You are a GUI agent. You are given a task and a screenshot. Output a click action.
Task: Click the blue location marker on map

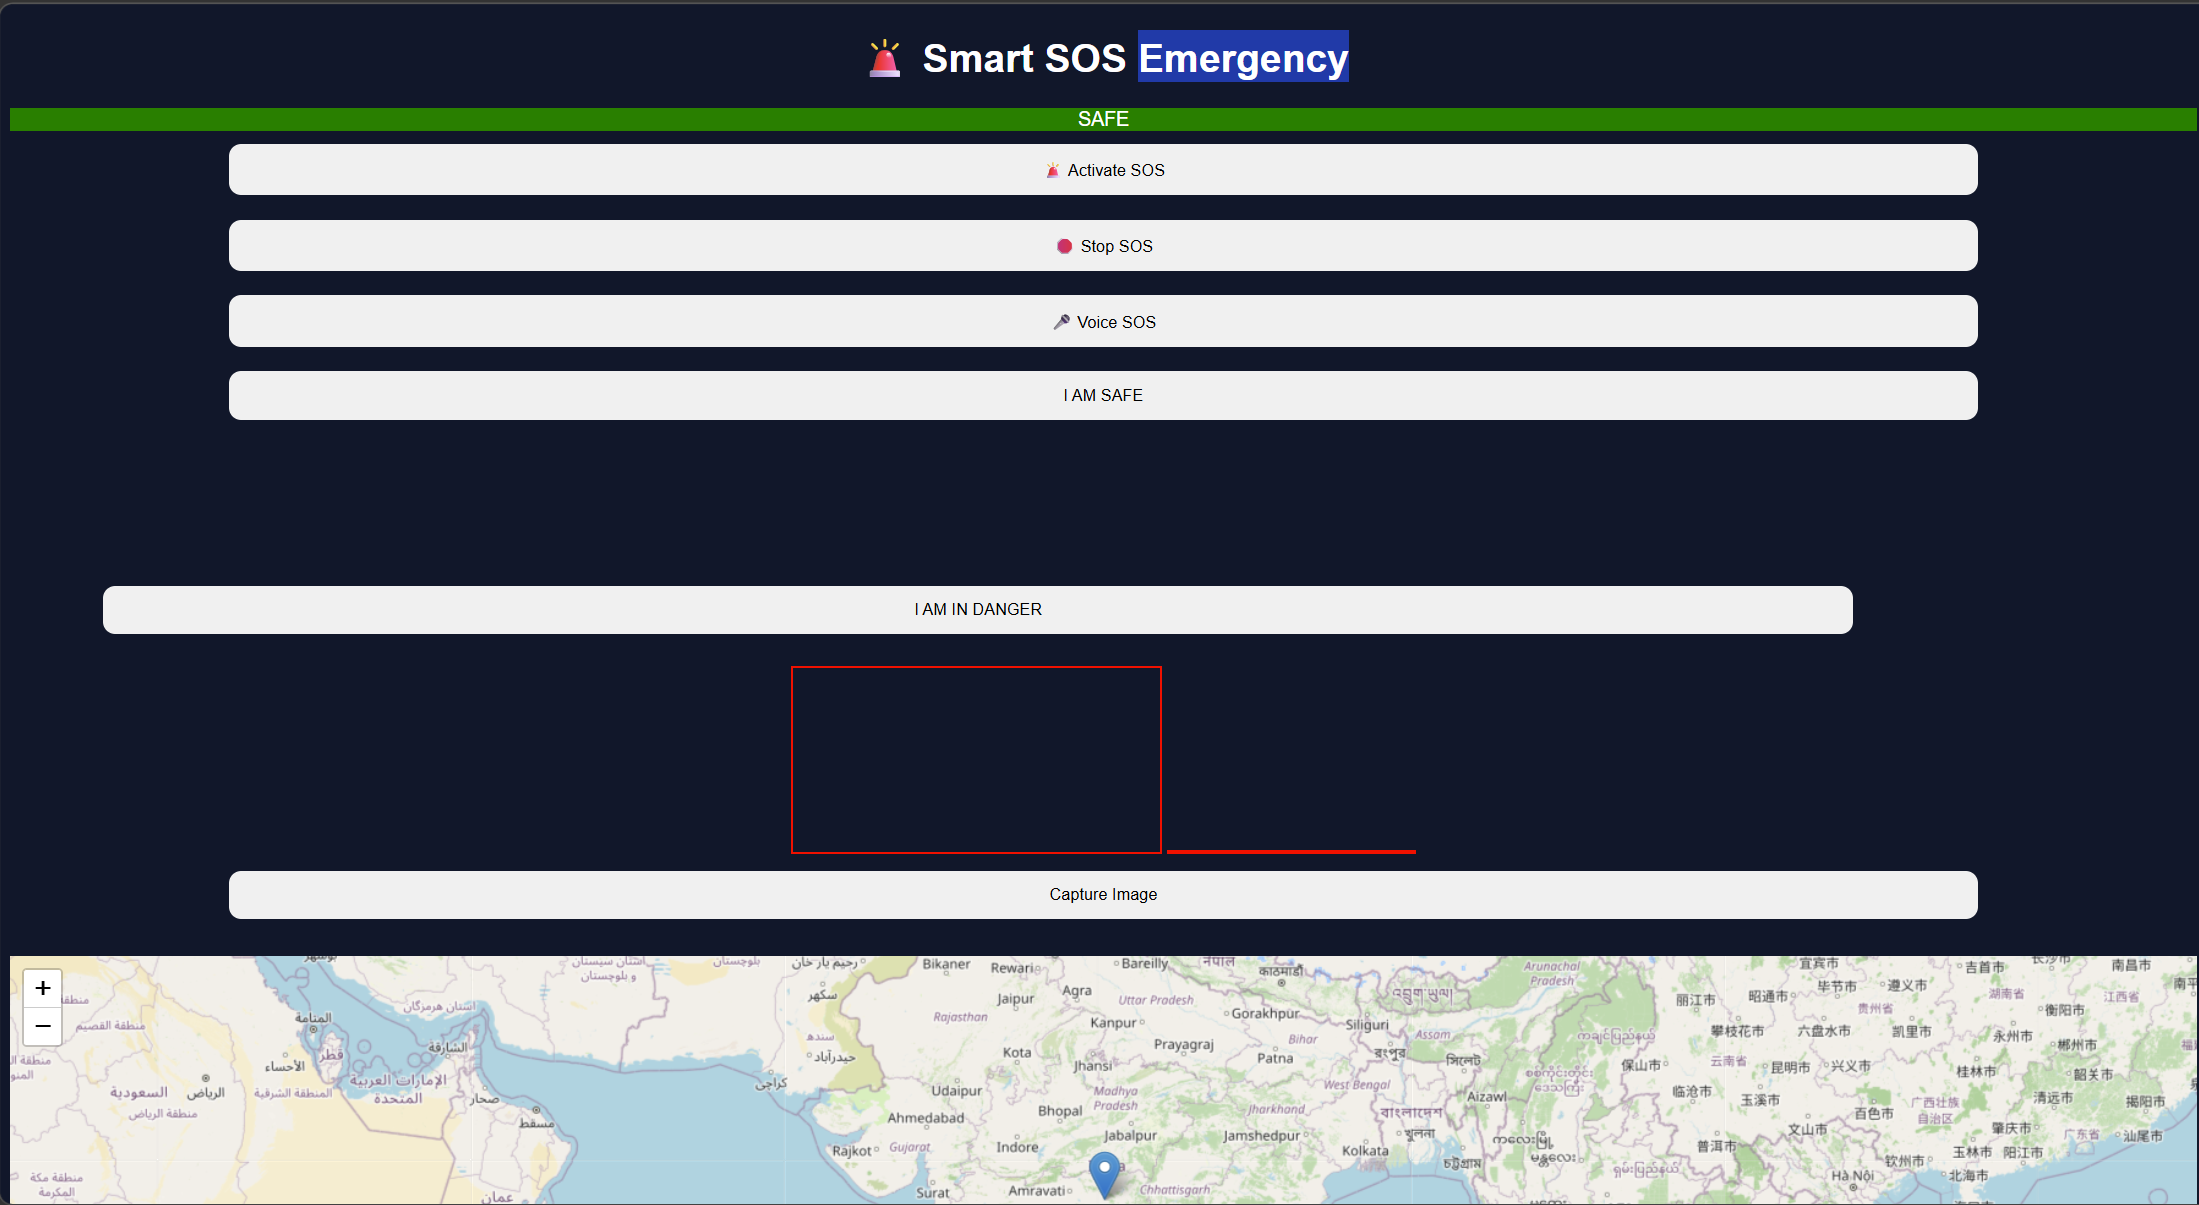pos(1104,1175)
